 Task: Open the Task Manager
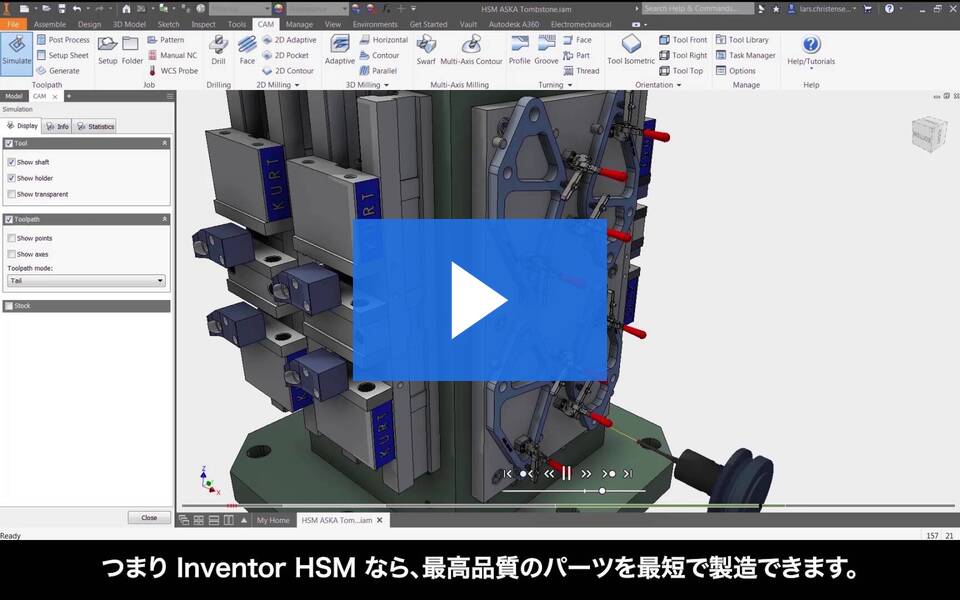[x=746, y=55]
